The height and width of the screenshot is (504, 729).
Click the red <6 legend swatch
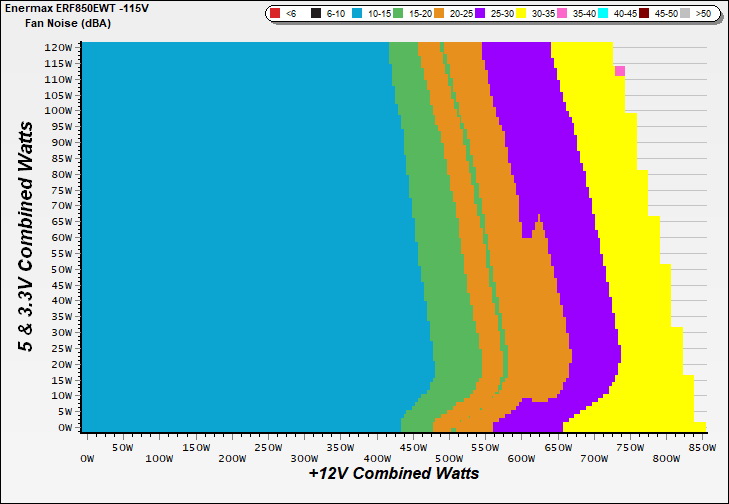click(x=275, y=14)
